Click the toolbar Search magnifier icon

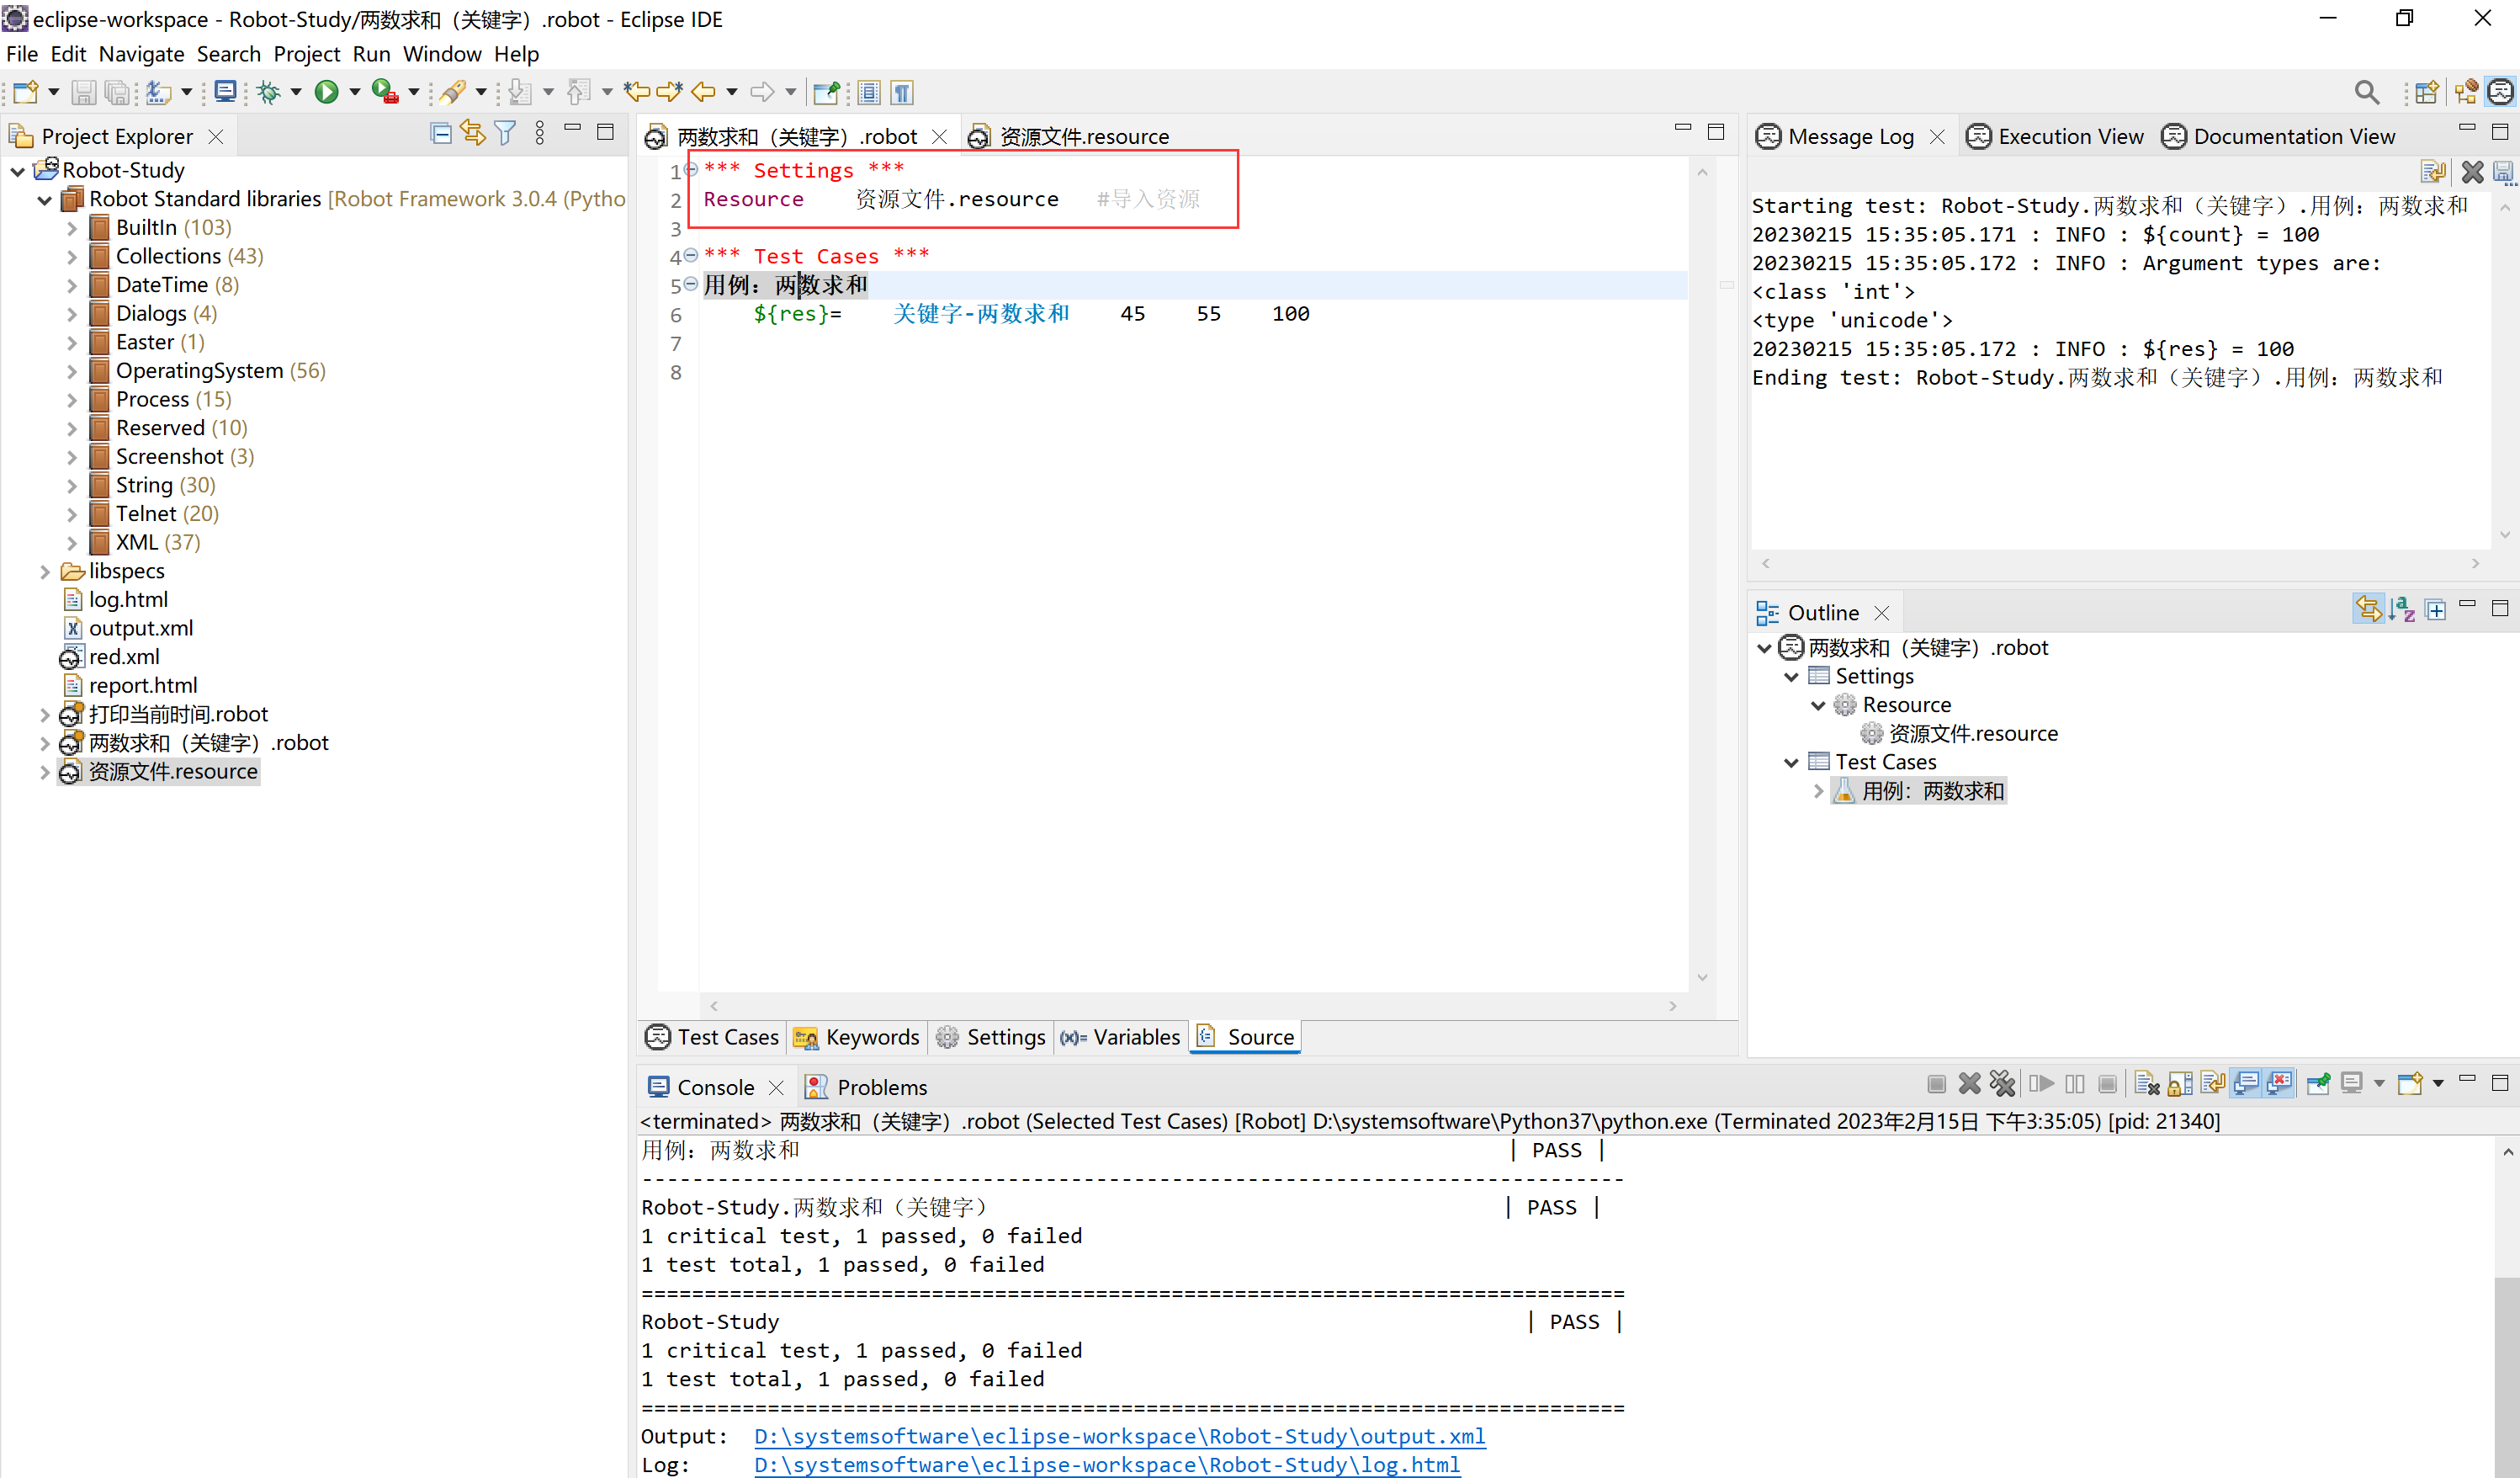(x=2366, y=92)
